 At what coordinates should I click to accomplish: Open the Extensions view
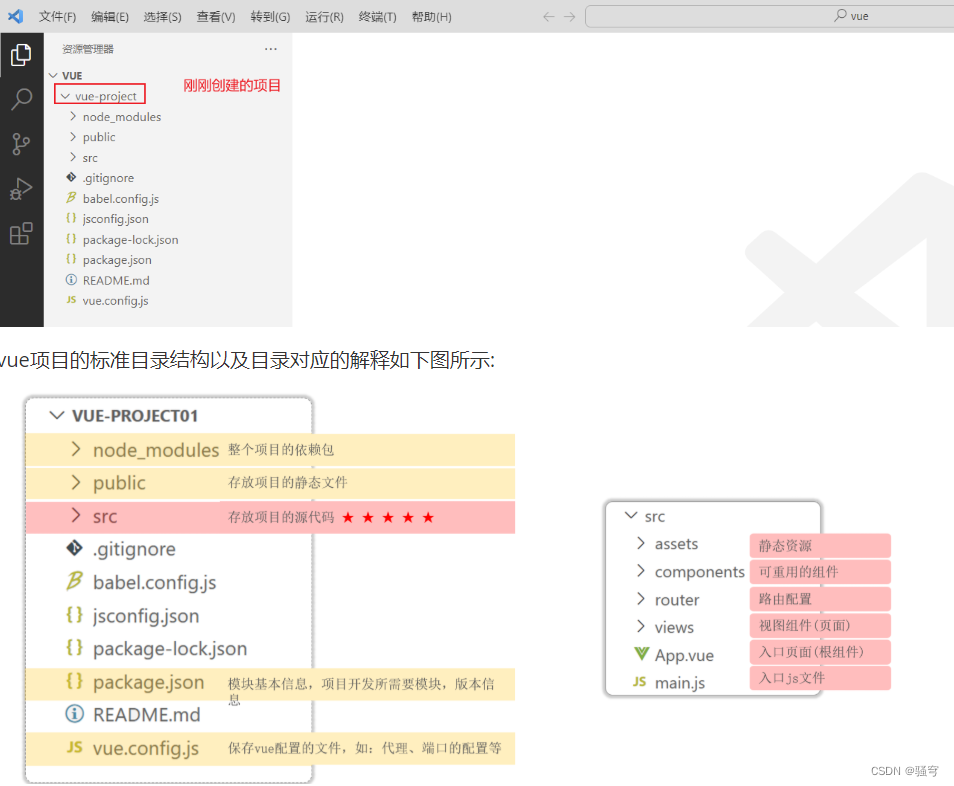point(21,233)
